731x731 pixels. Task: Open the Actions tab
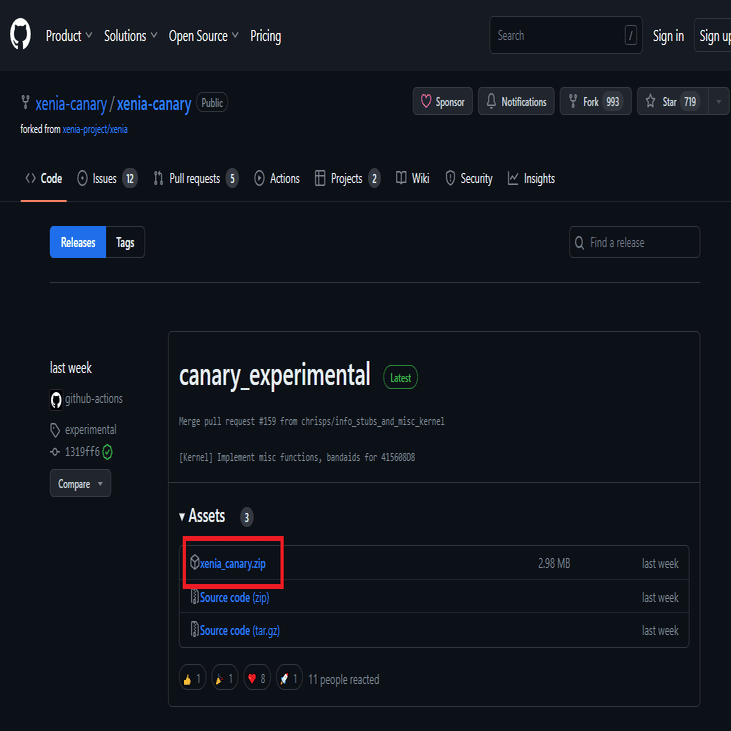pyautogui.click(x=277, y=179)
